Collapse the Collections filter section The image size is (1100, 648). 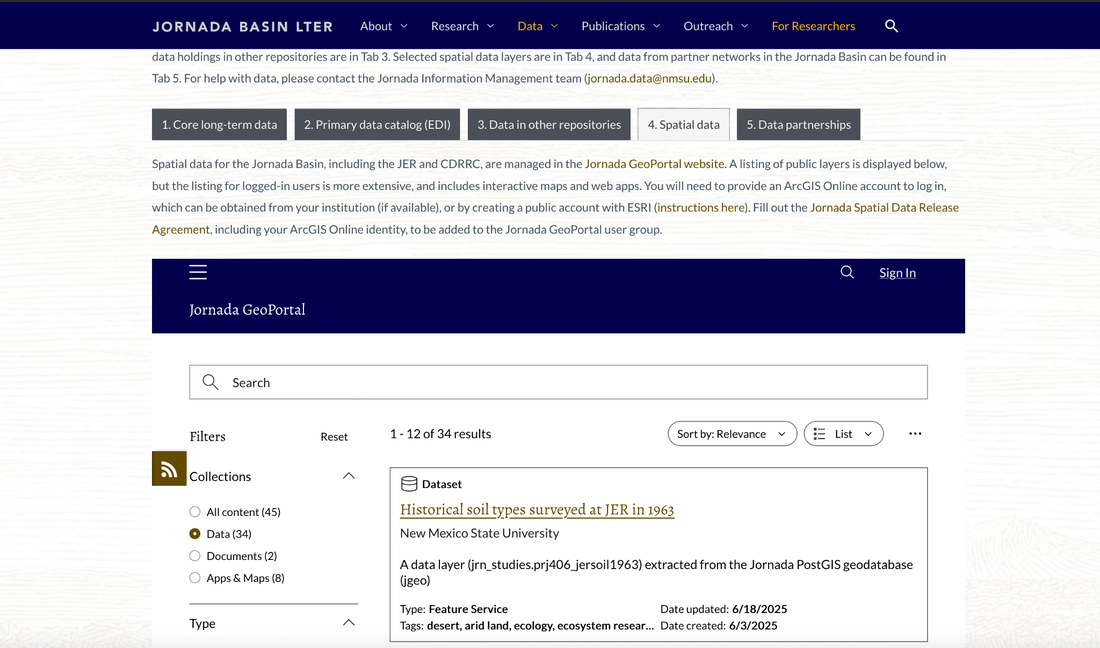click(349, 476)
